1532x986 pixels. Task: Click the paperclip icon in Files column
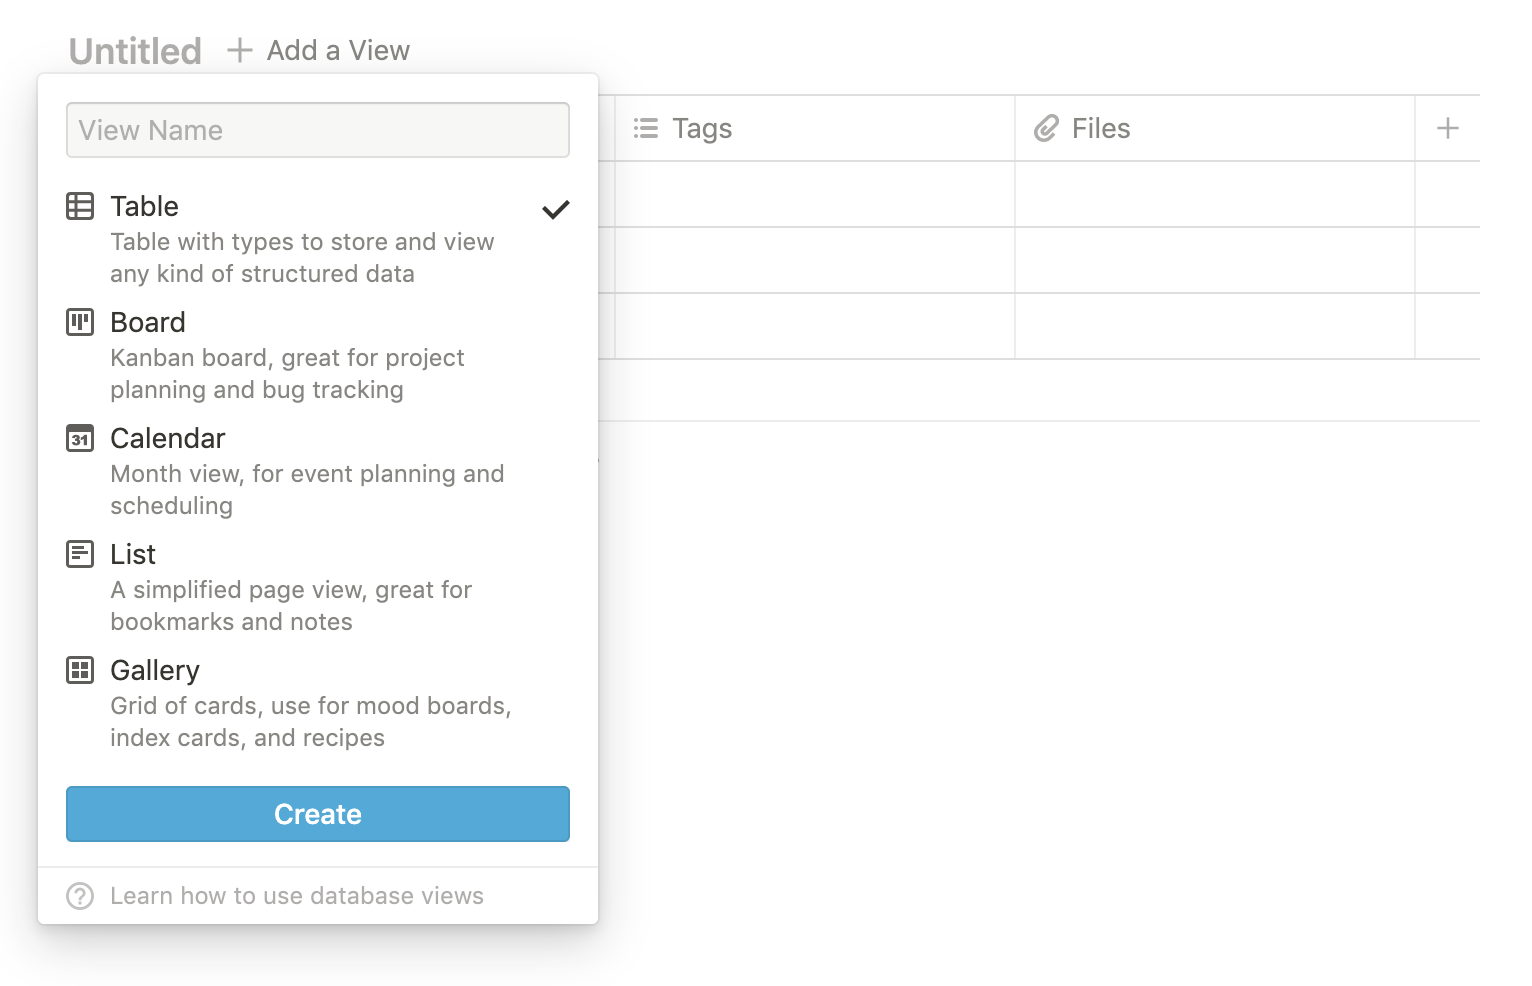click(1046, 128)
